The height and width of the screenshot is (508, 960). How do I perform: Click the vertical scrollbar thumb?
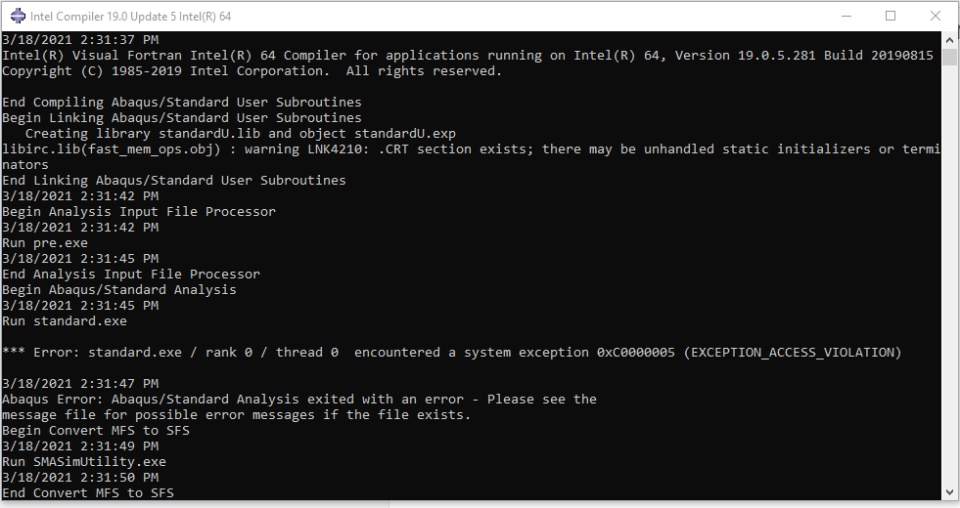[950, 57]
